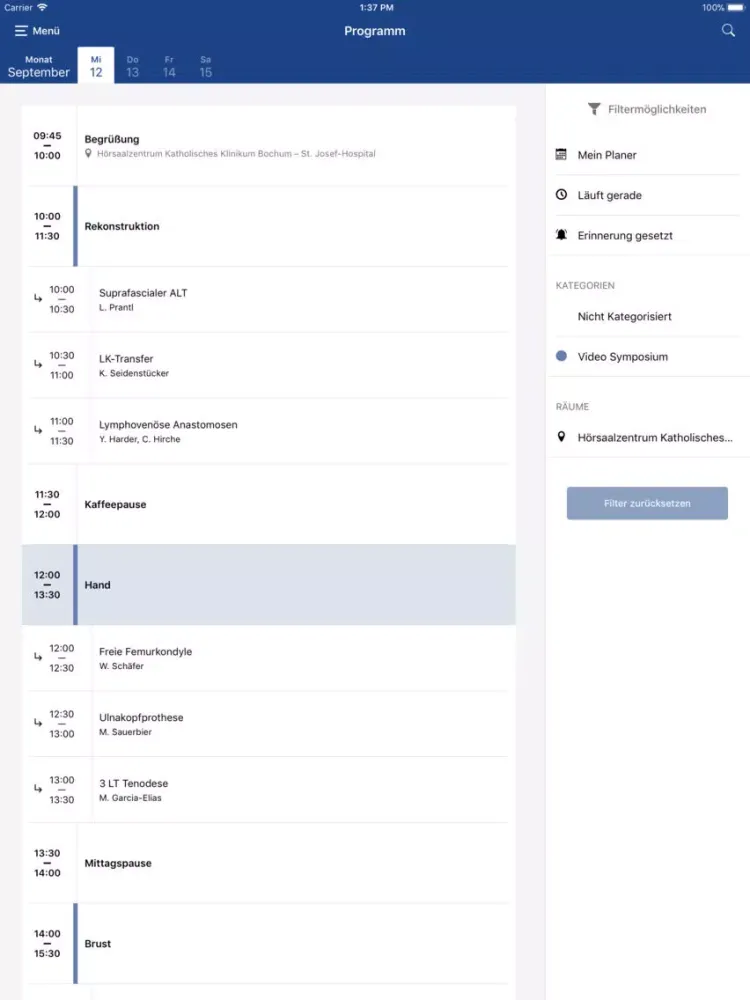Switch to the Fr 14 day tab

(169, 67)
